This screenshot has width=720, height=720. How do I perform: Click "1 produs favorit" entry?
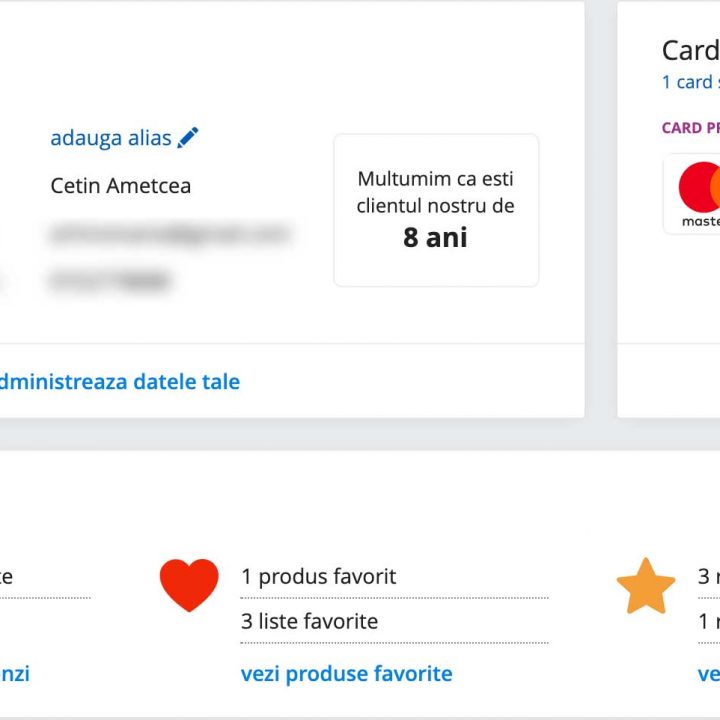coord(318,577)
